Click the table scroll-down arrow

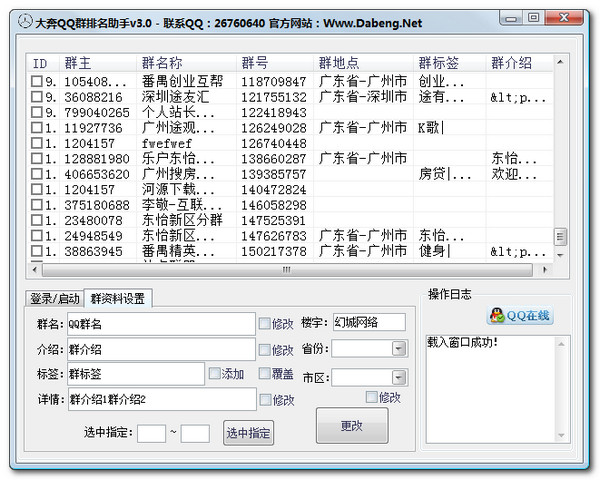click(561, 255)
